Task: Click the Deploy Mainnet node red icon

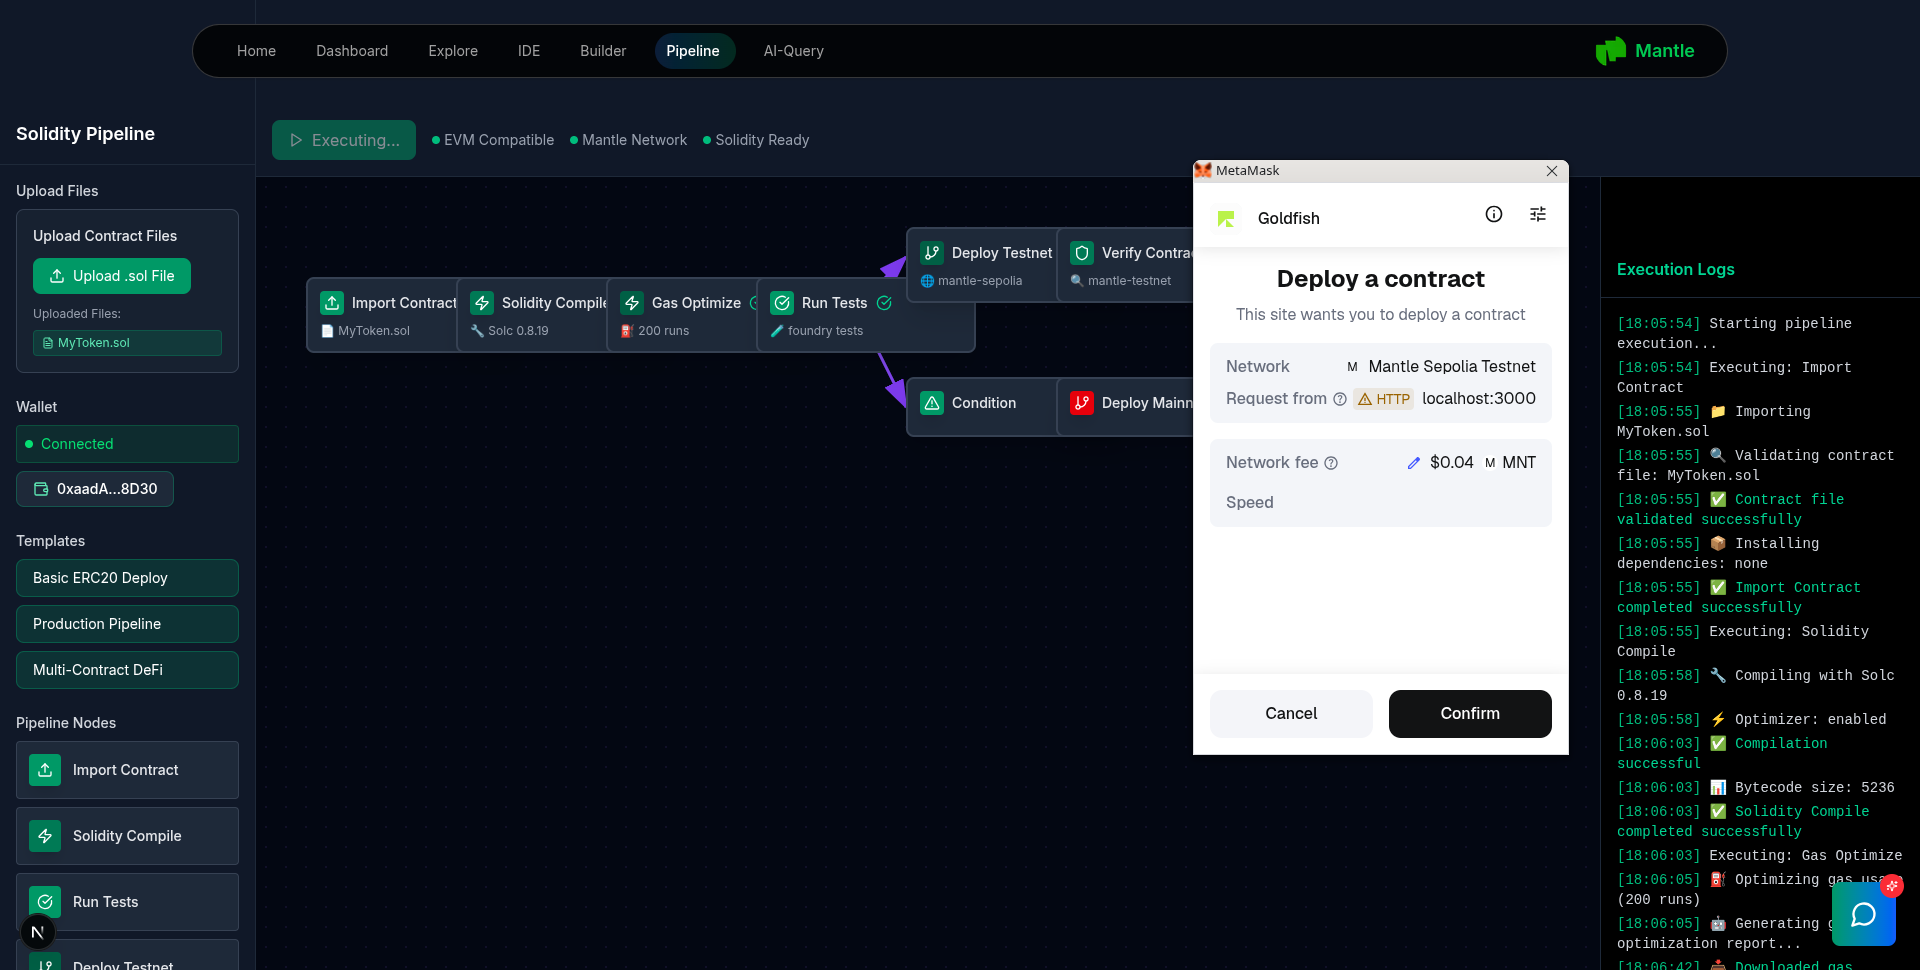Action: pos(1082,403)
